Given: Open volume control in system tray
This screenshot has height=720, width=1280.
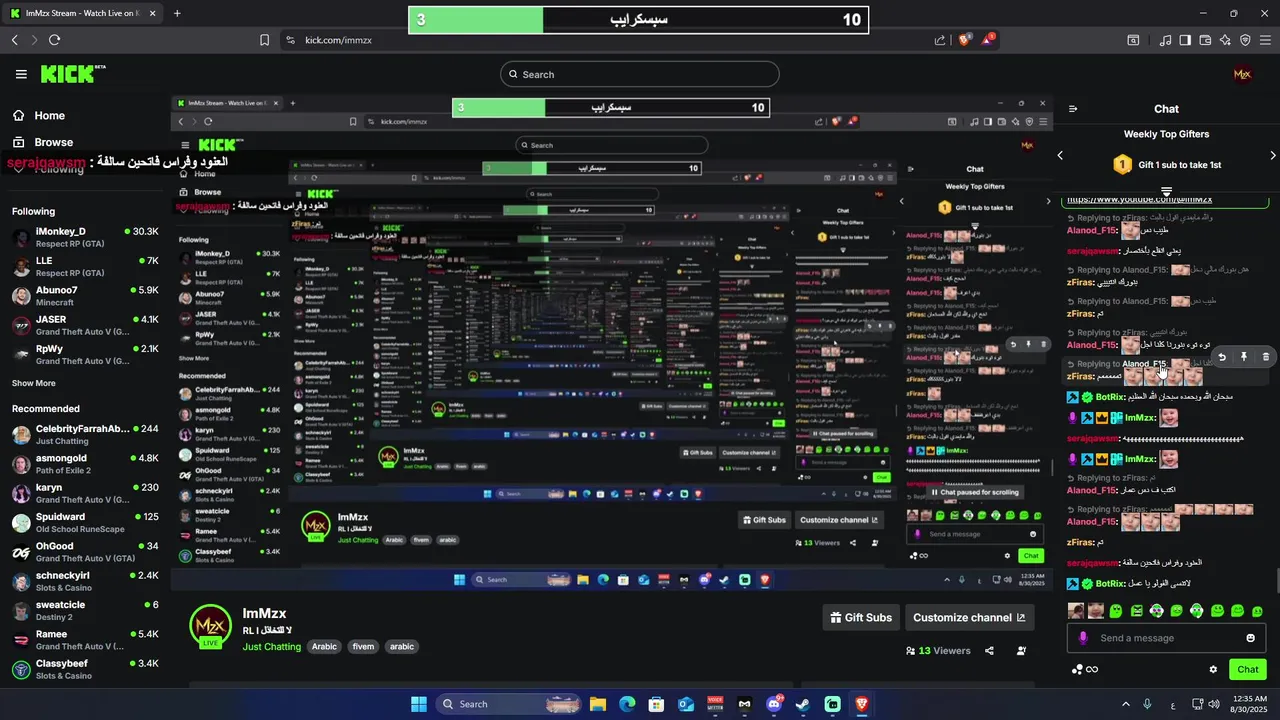Looking at the screenshot, I should coord(1214,704).
